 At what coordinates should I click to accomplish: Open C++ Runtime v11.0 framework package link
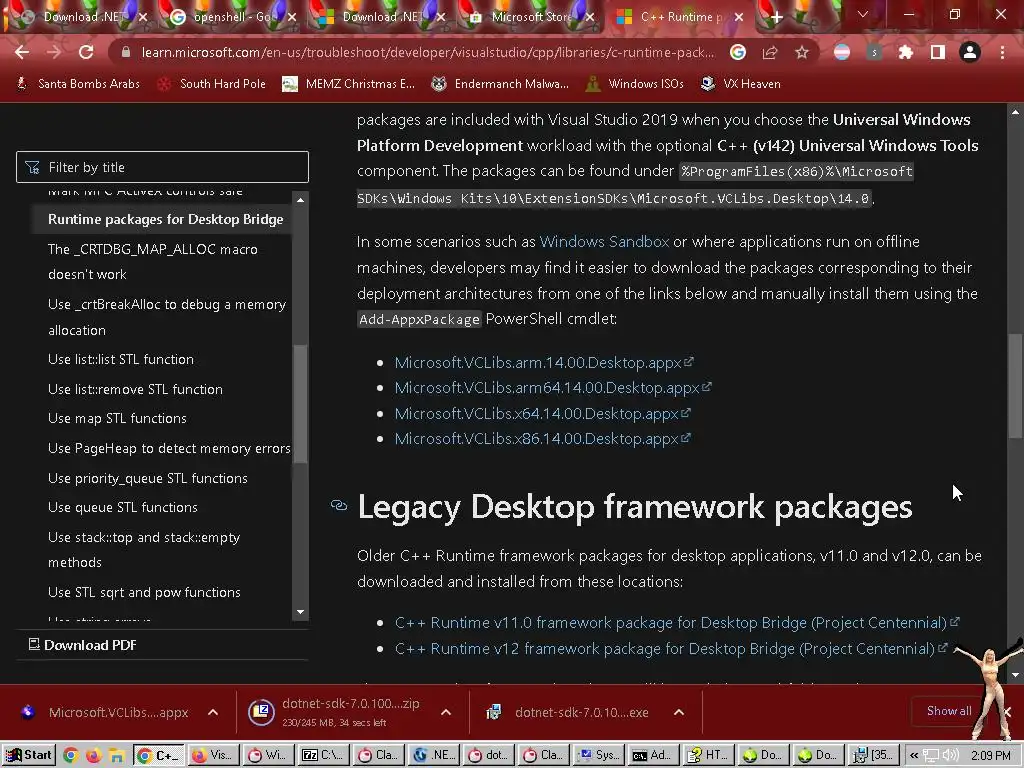coord(677,623)
